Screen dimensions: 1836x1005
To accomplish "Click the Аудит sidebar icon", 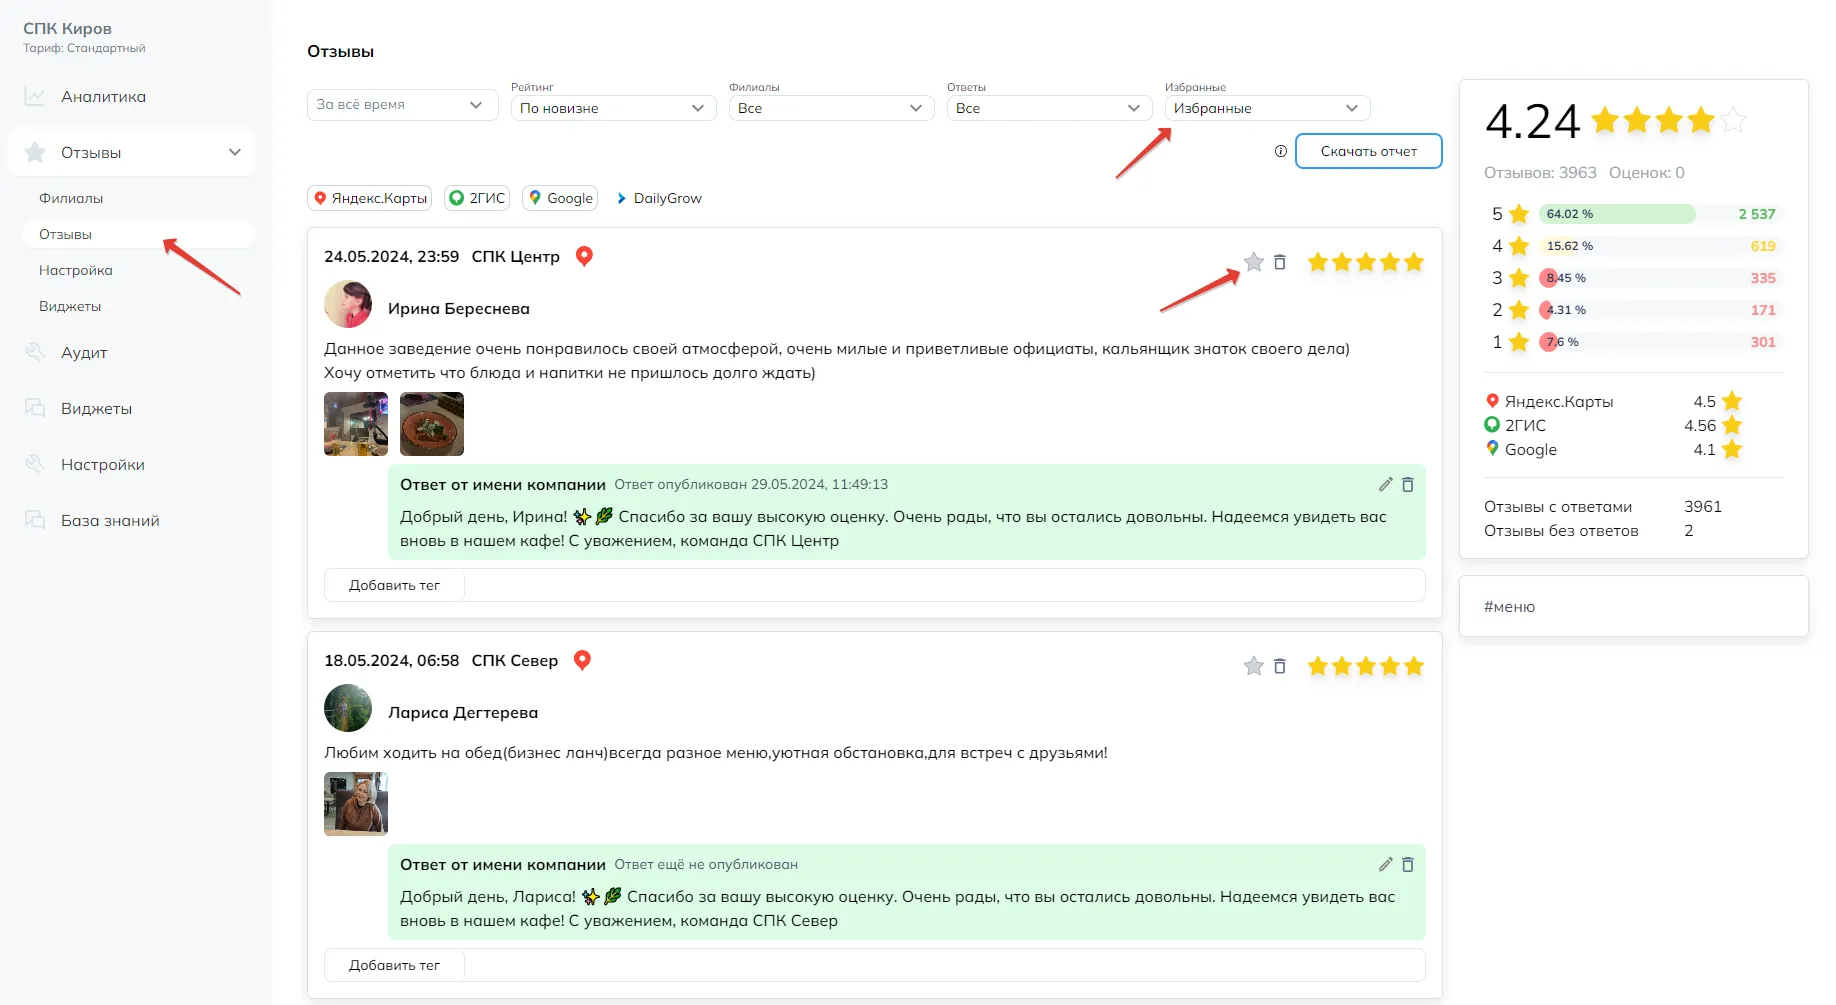I will click(x=35, y=353).
